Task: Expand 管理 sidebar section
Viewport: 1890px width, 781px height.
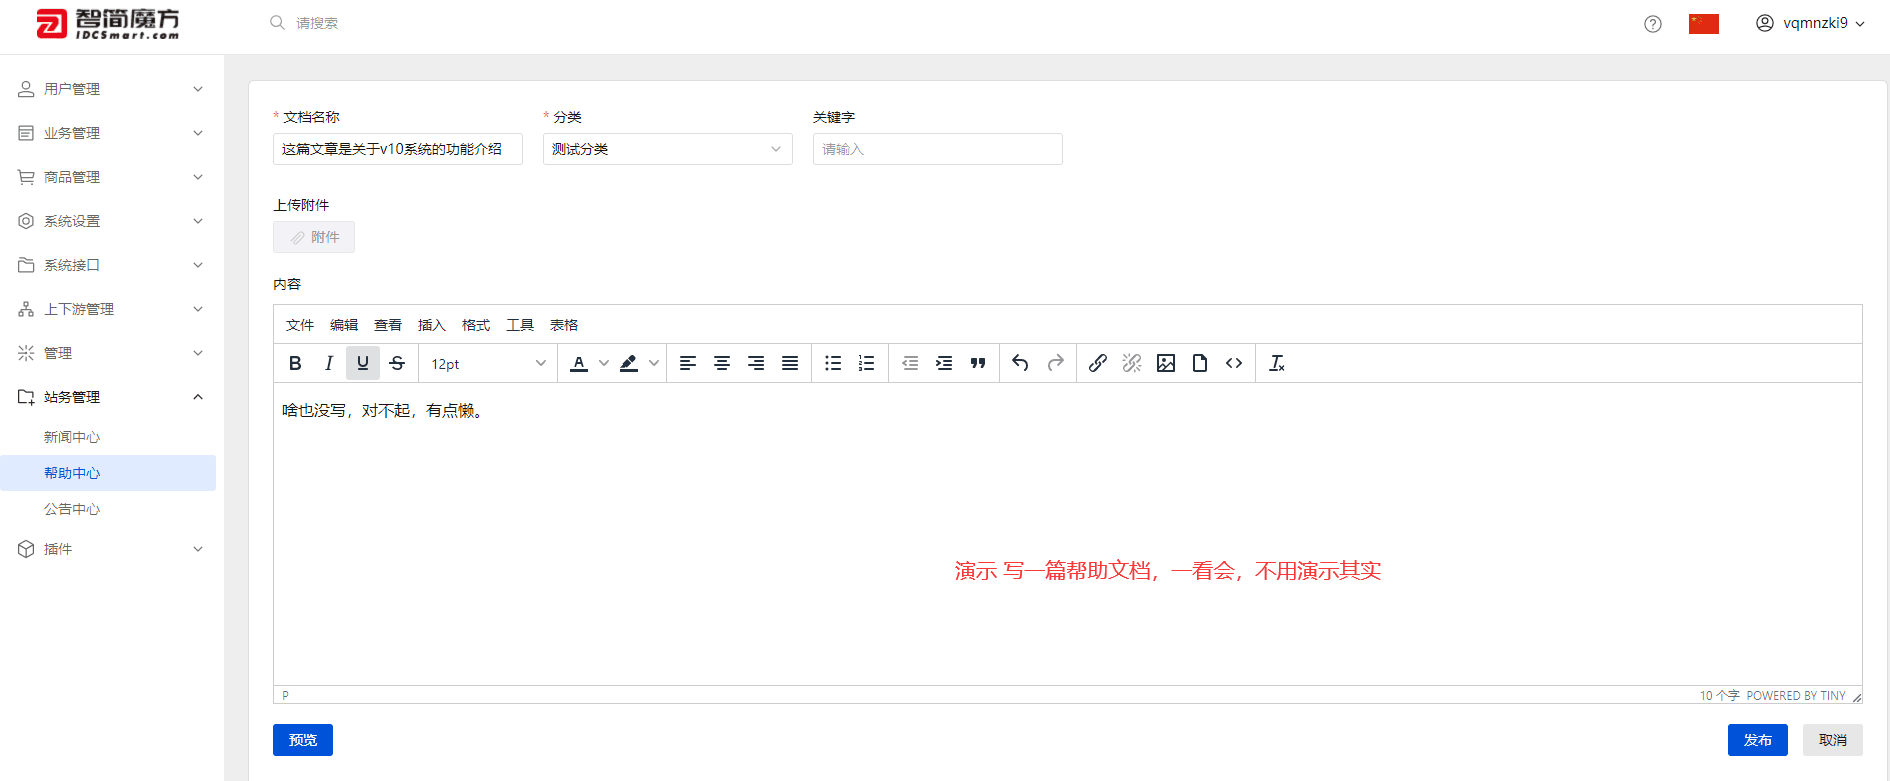Action: point(108,353)
